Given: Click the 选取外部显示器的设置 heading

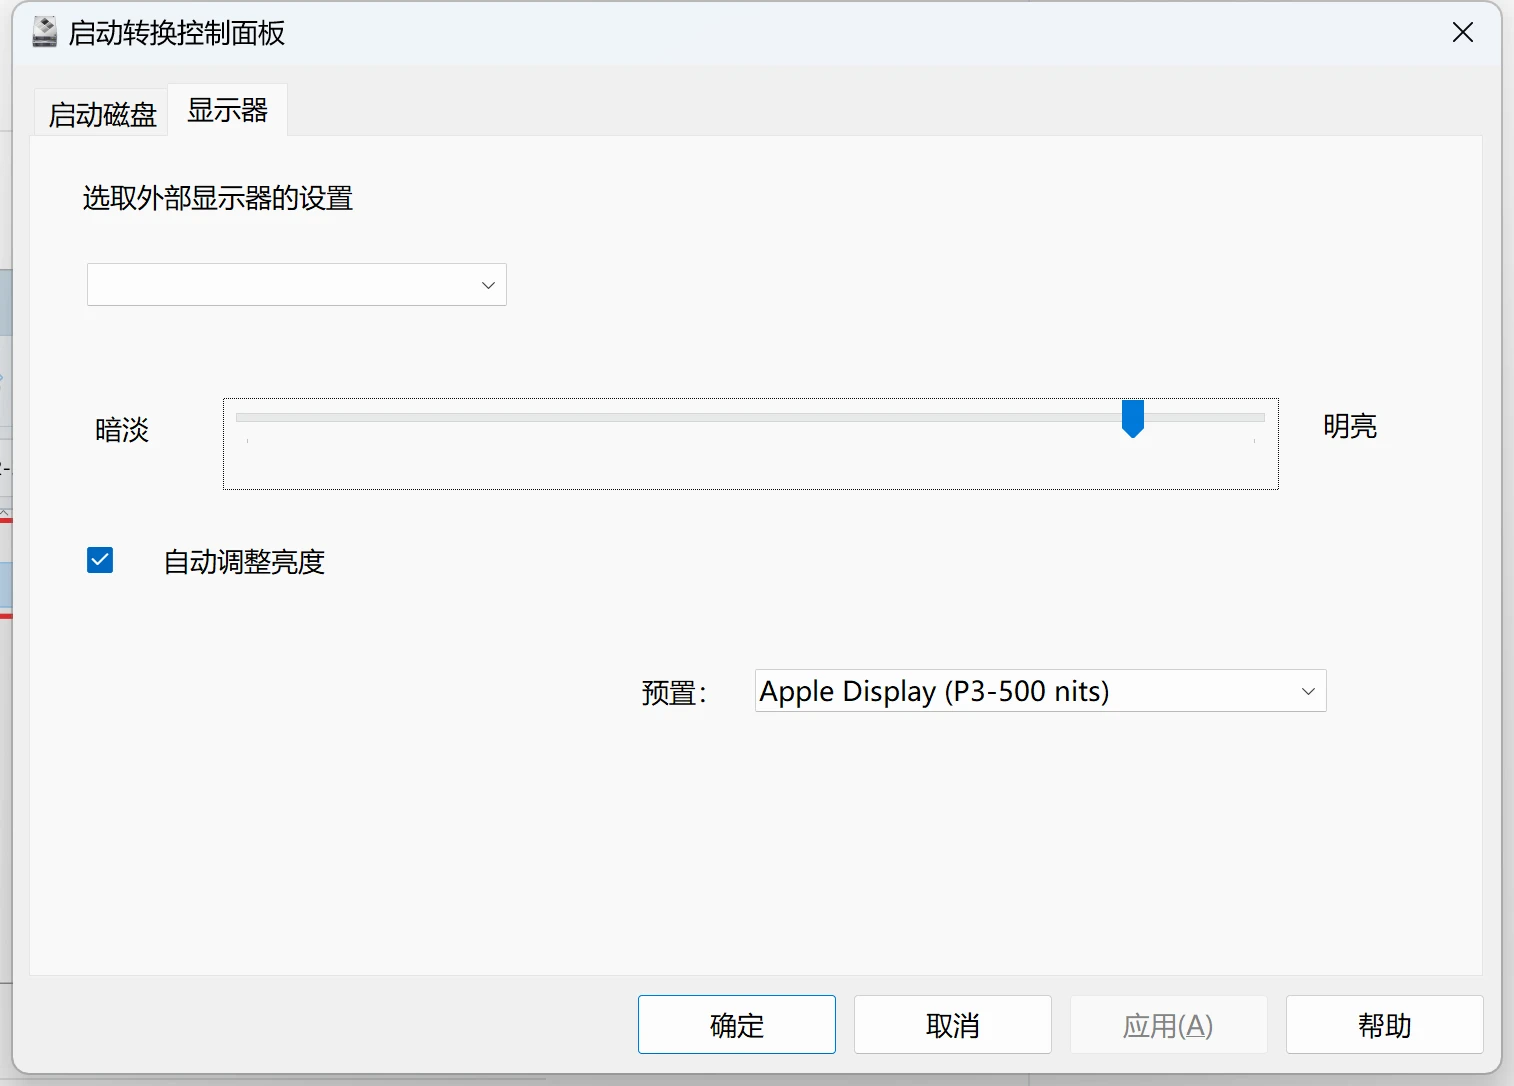Looking at the screenshot, I should (x=218, y=198).
